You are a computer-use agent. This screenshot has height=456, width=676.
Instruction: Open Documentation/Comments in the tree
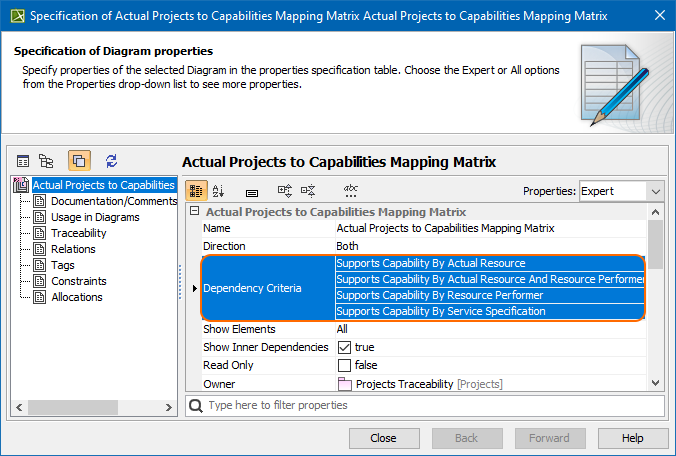coord(113,201)
